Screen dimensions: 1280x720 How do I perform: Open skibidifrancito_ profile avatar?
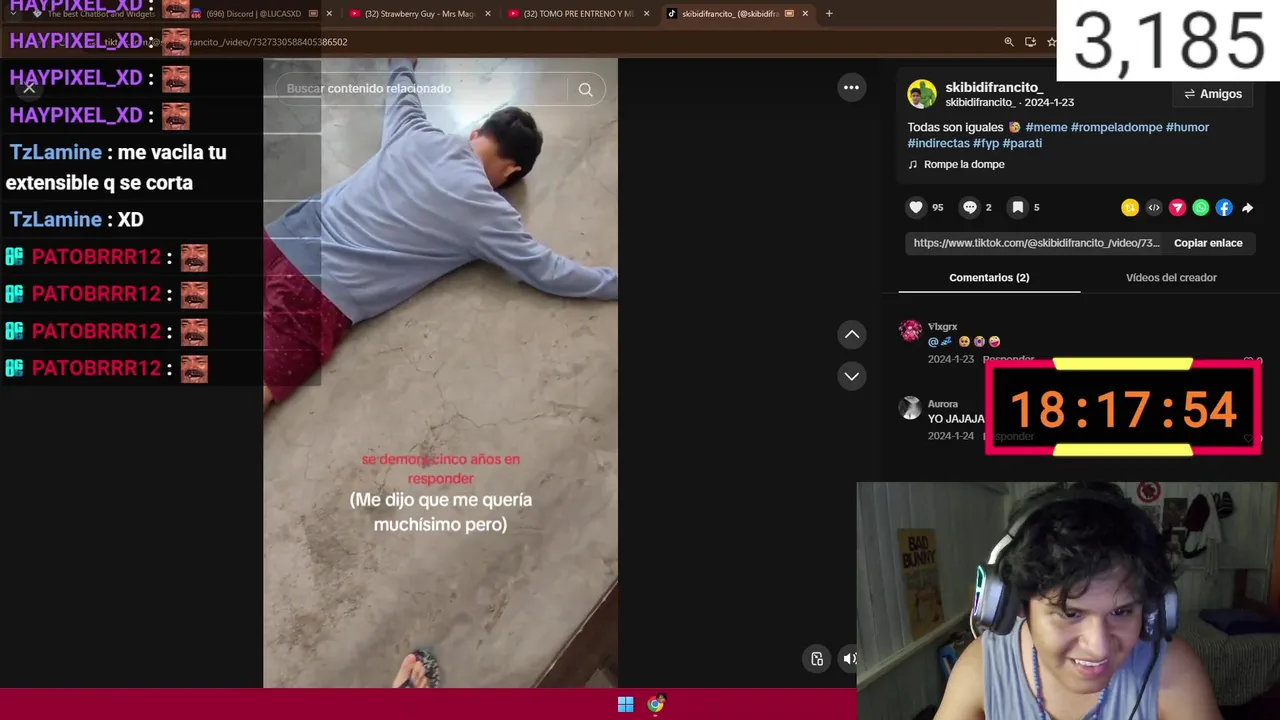922,94
